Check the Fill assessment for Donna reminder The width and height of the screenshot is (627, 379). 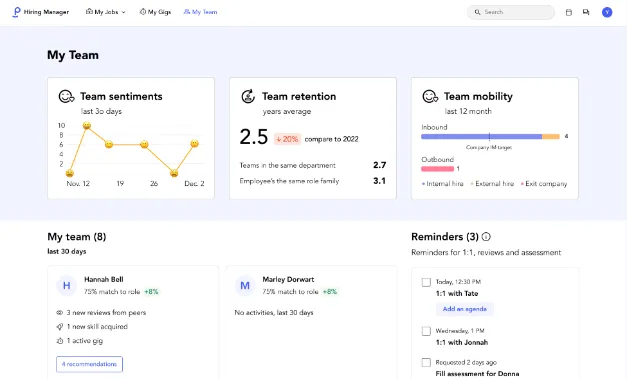tap(426, 363)
